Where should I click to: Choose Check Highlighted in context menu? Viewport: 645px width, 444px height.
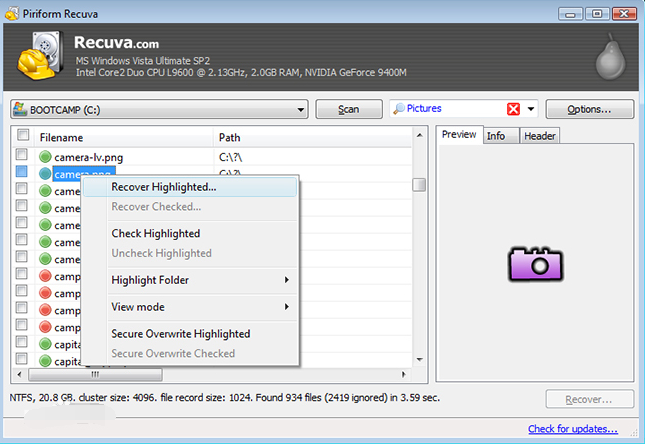coord(190,233)
